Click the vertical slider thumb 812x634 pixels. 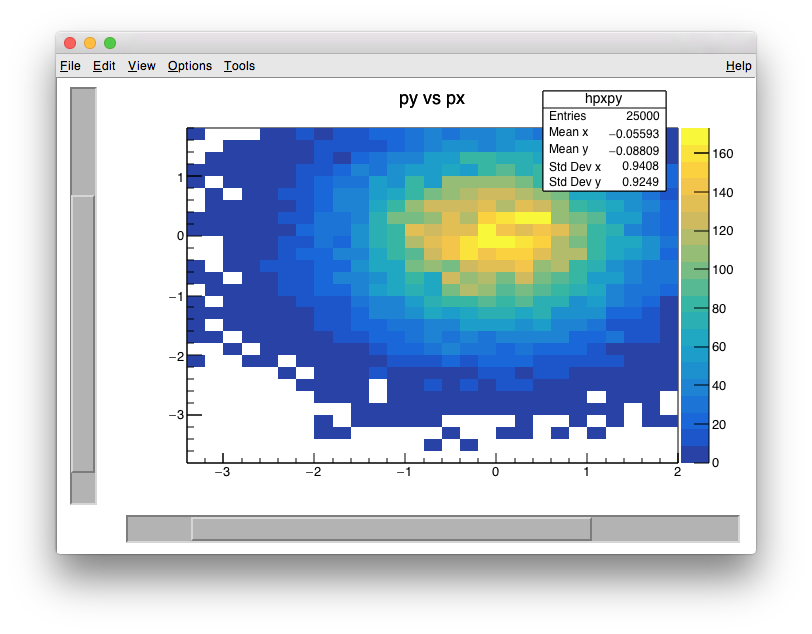coord(83,333)
